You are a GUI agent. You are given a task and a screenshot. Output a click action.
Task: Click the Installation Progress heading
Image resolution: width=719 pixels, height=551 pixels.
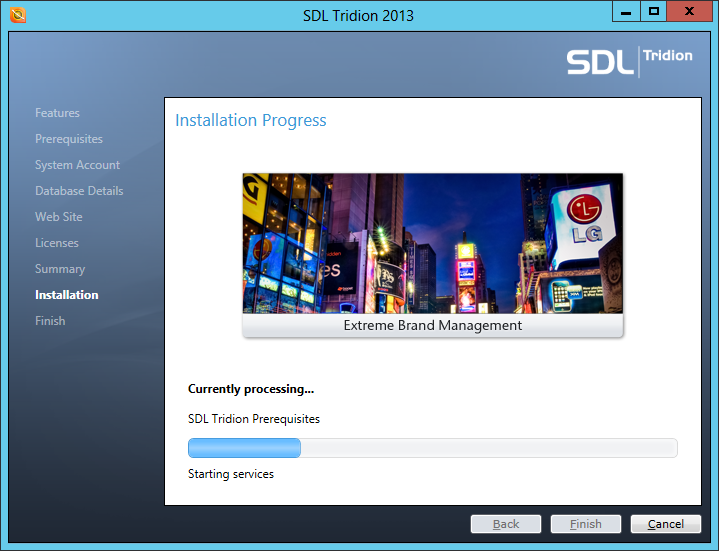(x=251, y=120)
